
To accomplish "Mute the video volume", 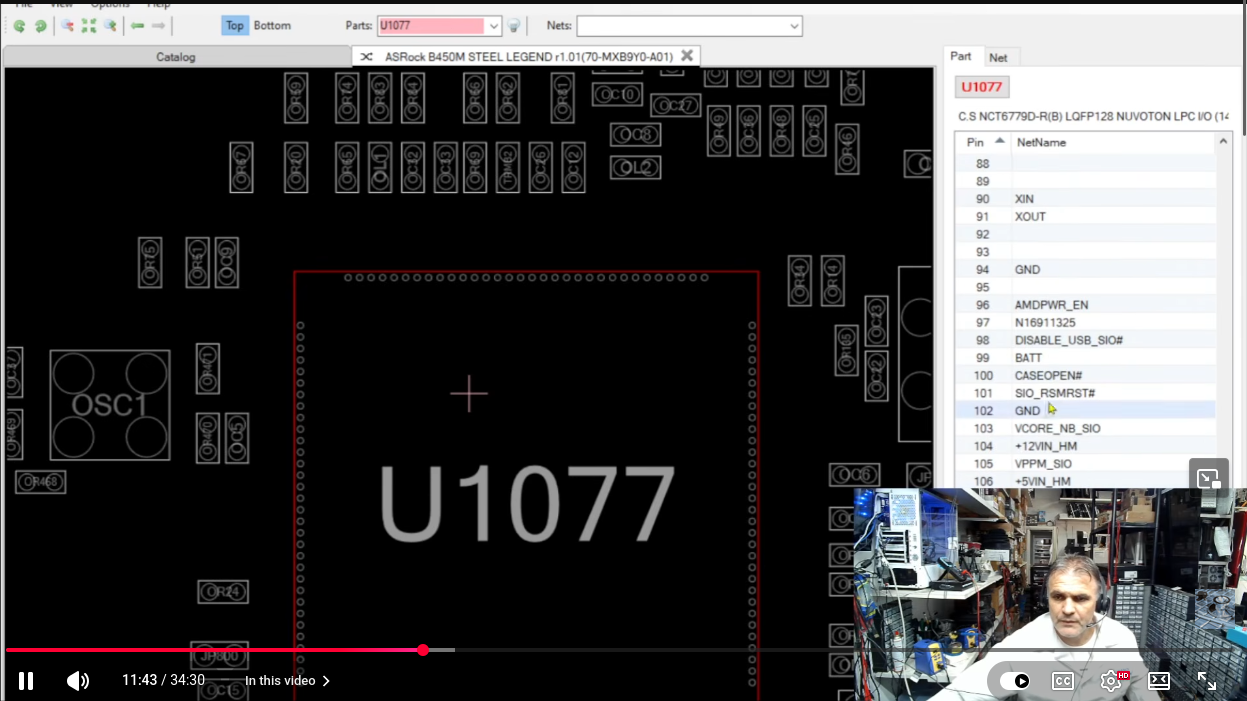I will point(77,681).
